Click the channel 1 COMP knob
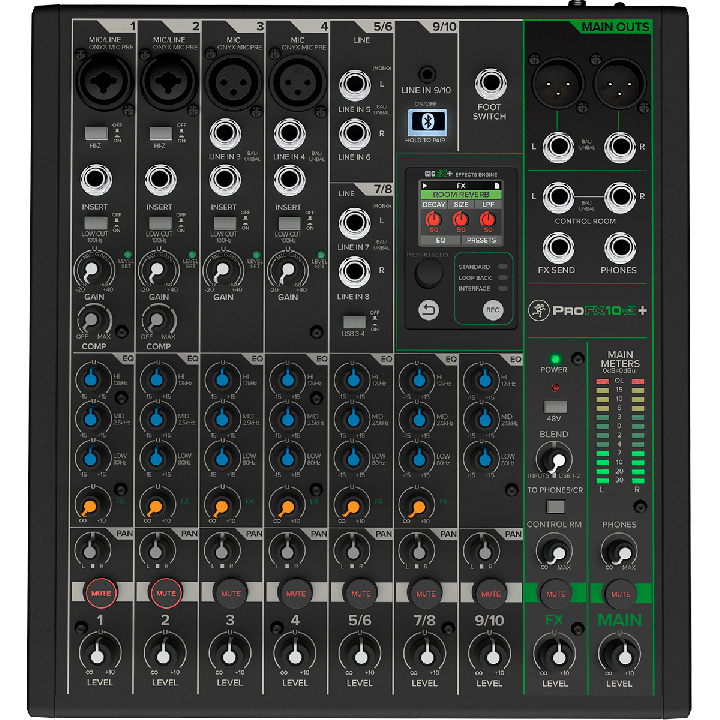The width and height of the screenshot is (720, 720). (93, 320)
